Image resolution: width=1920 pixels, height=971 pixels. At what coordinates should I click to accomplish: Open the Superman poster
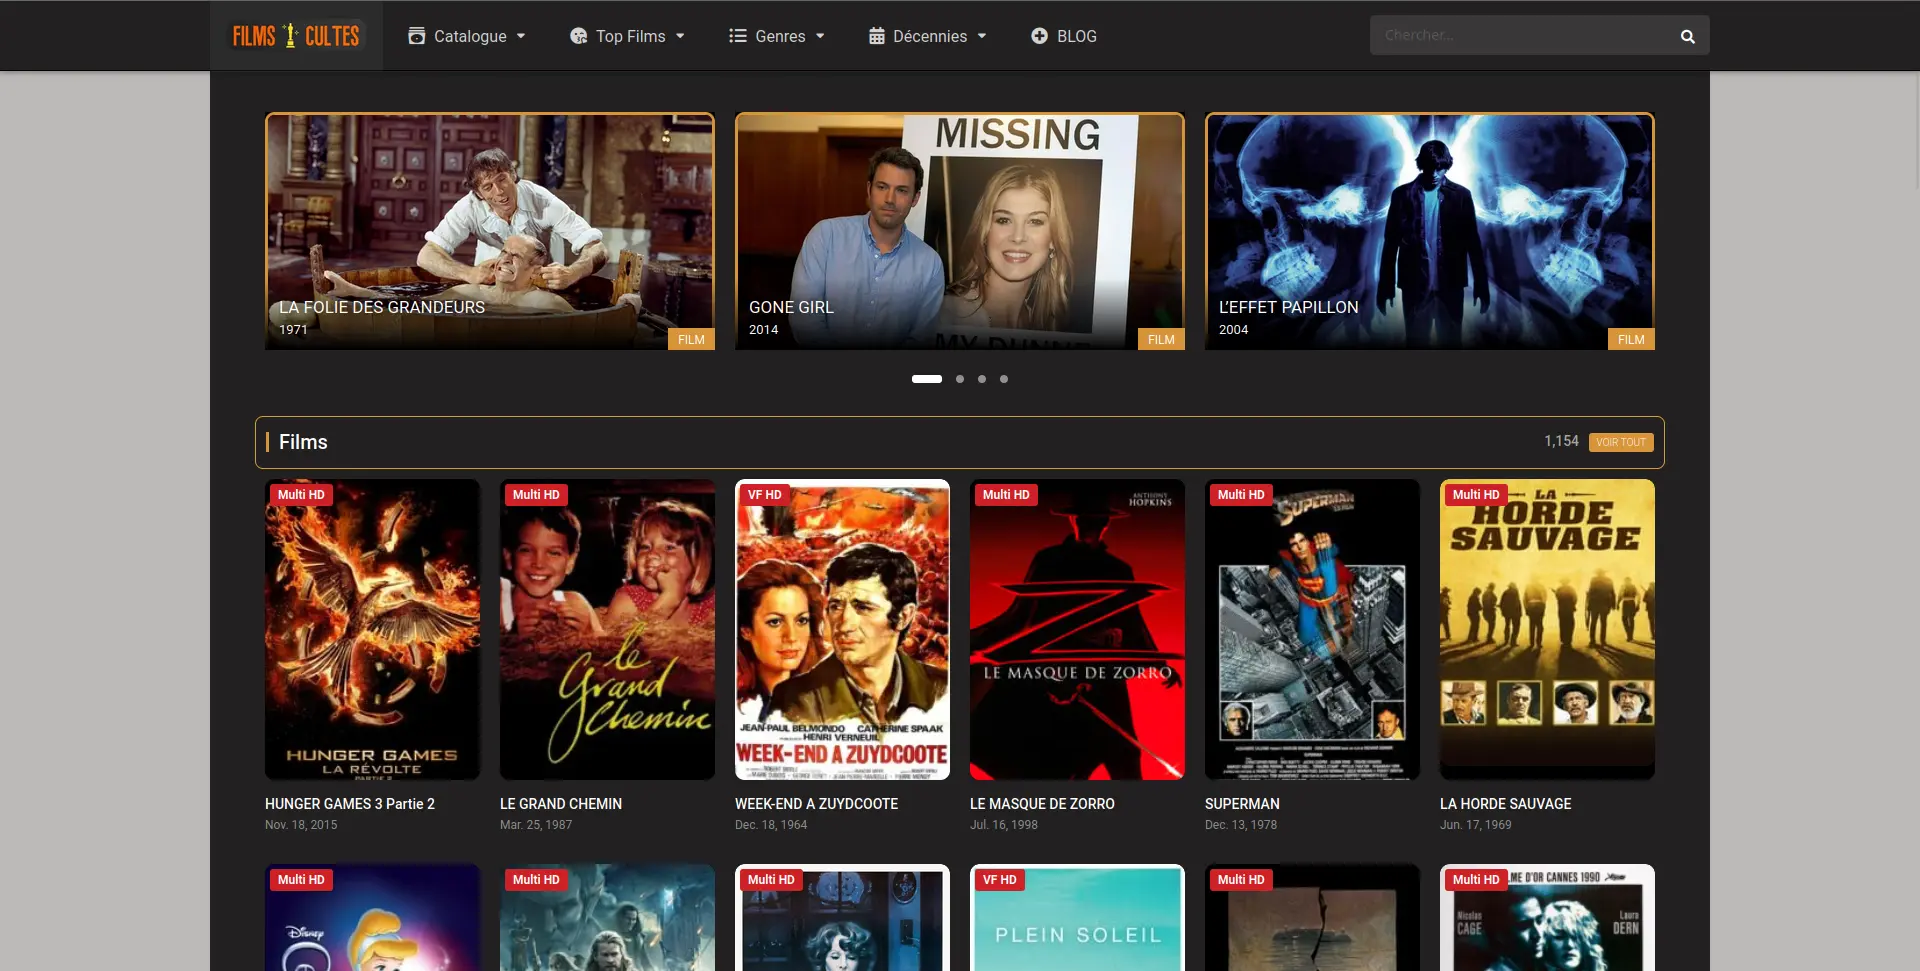1312,630
